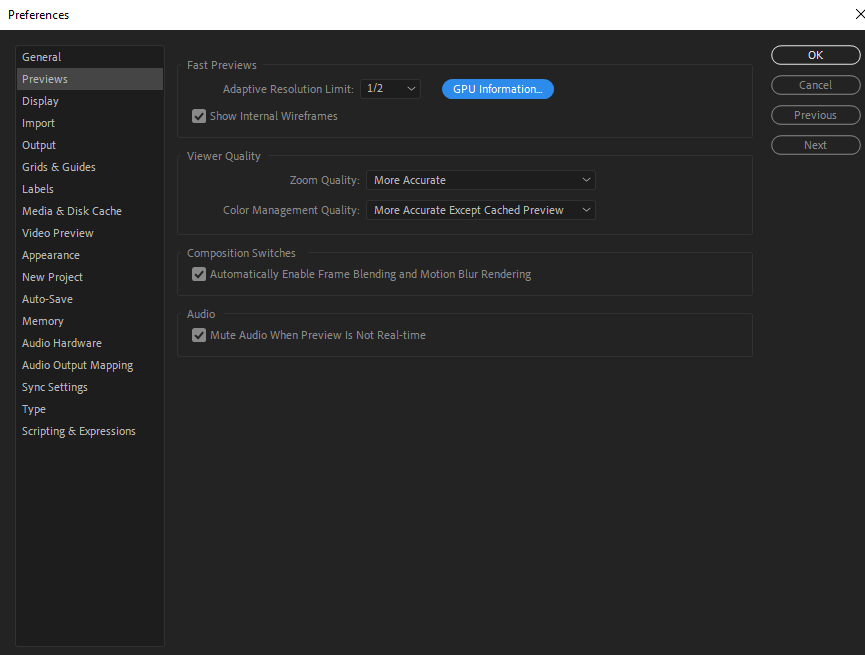Select the Import preferences category
The image size is (865, 655).
point(38,122)
